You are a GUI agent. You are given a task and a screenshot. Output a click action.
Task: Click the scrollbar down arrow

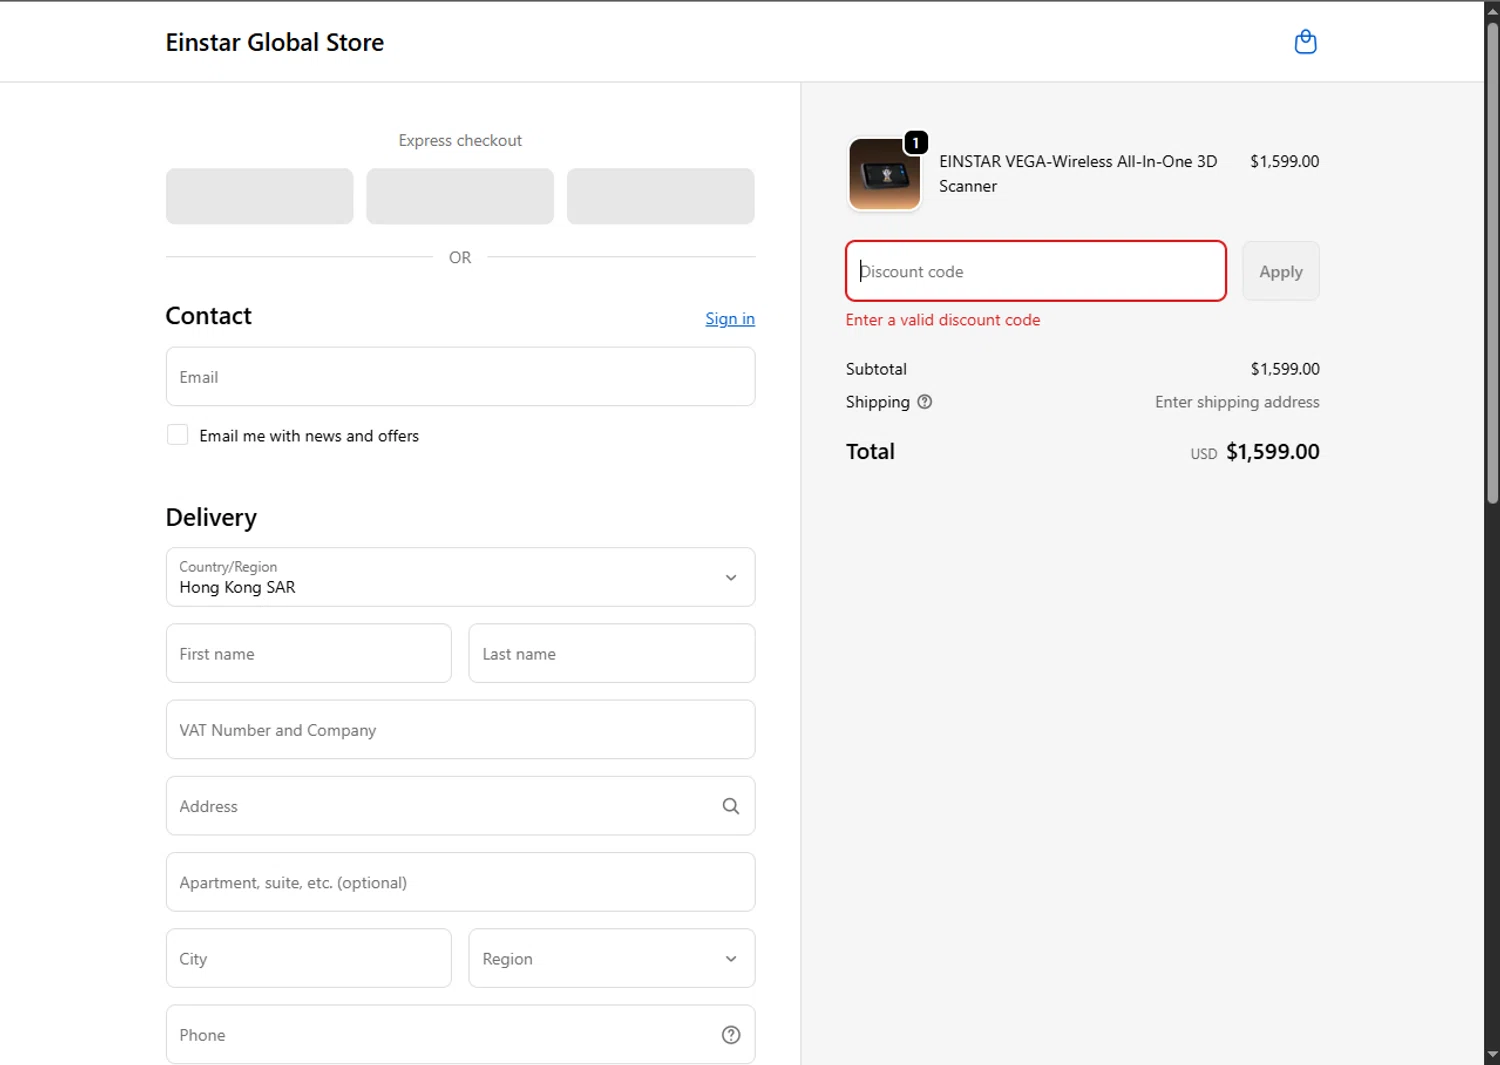pyautogui.click(x=1492, y=1055)
